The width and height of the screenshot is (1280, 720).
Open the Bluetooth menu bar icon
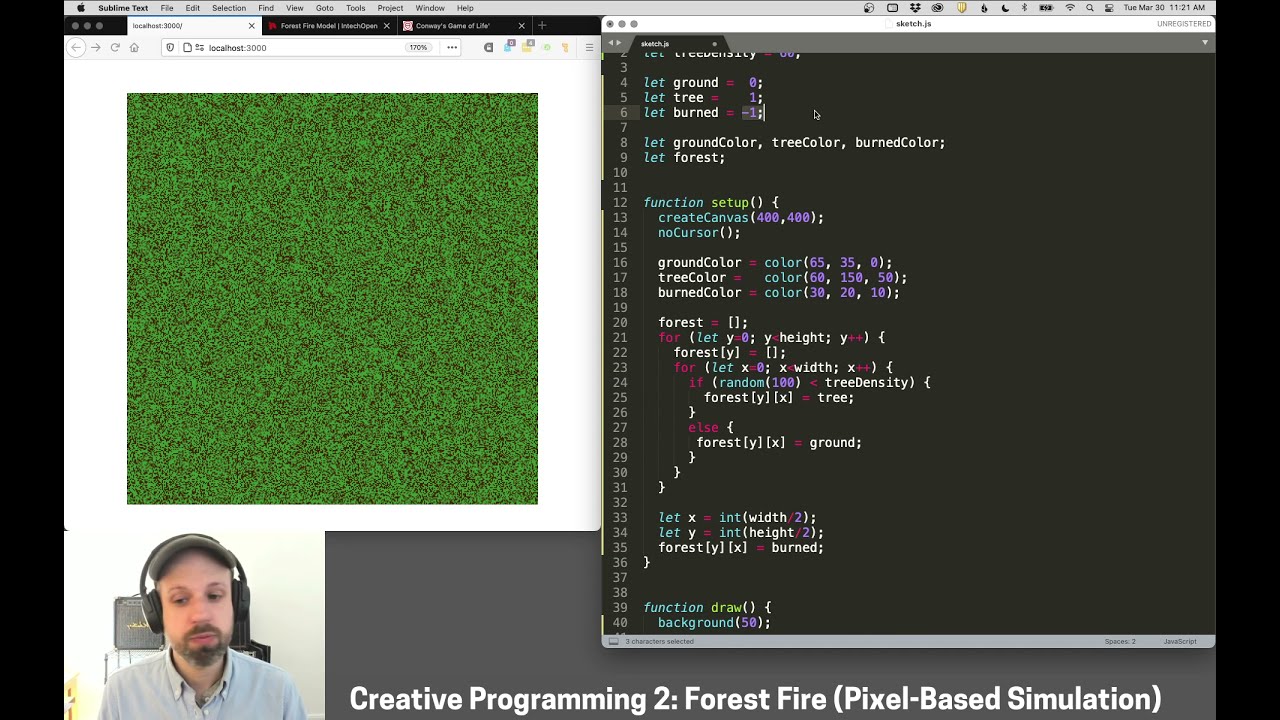pyautogui.click(x=1025, y=8)
